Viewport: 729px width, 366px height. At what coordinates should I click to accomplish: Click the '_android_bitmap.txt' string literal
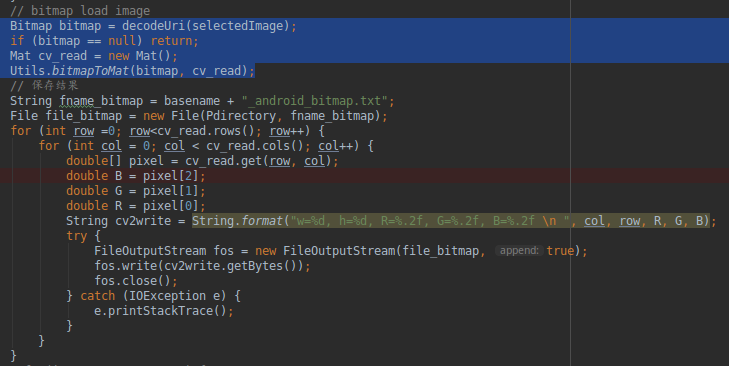(314, 101)
